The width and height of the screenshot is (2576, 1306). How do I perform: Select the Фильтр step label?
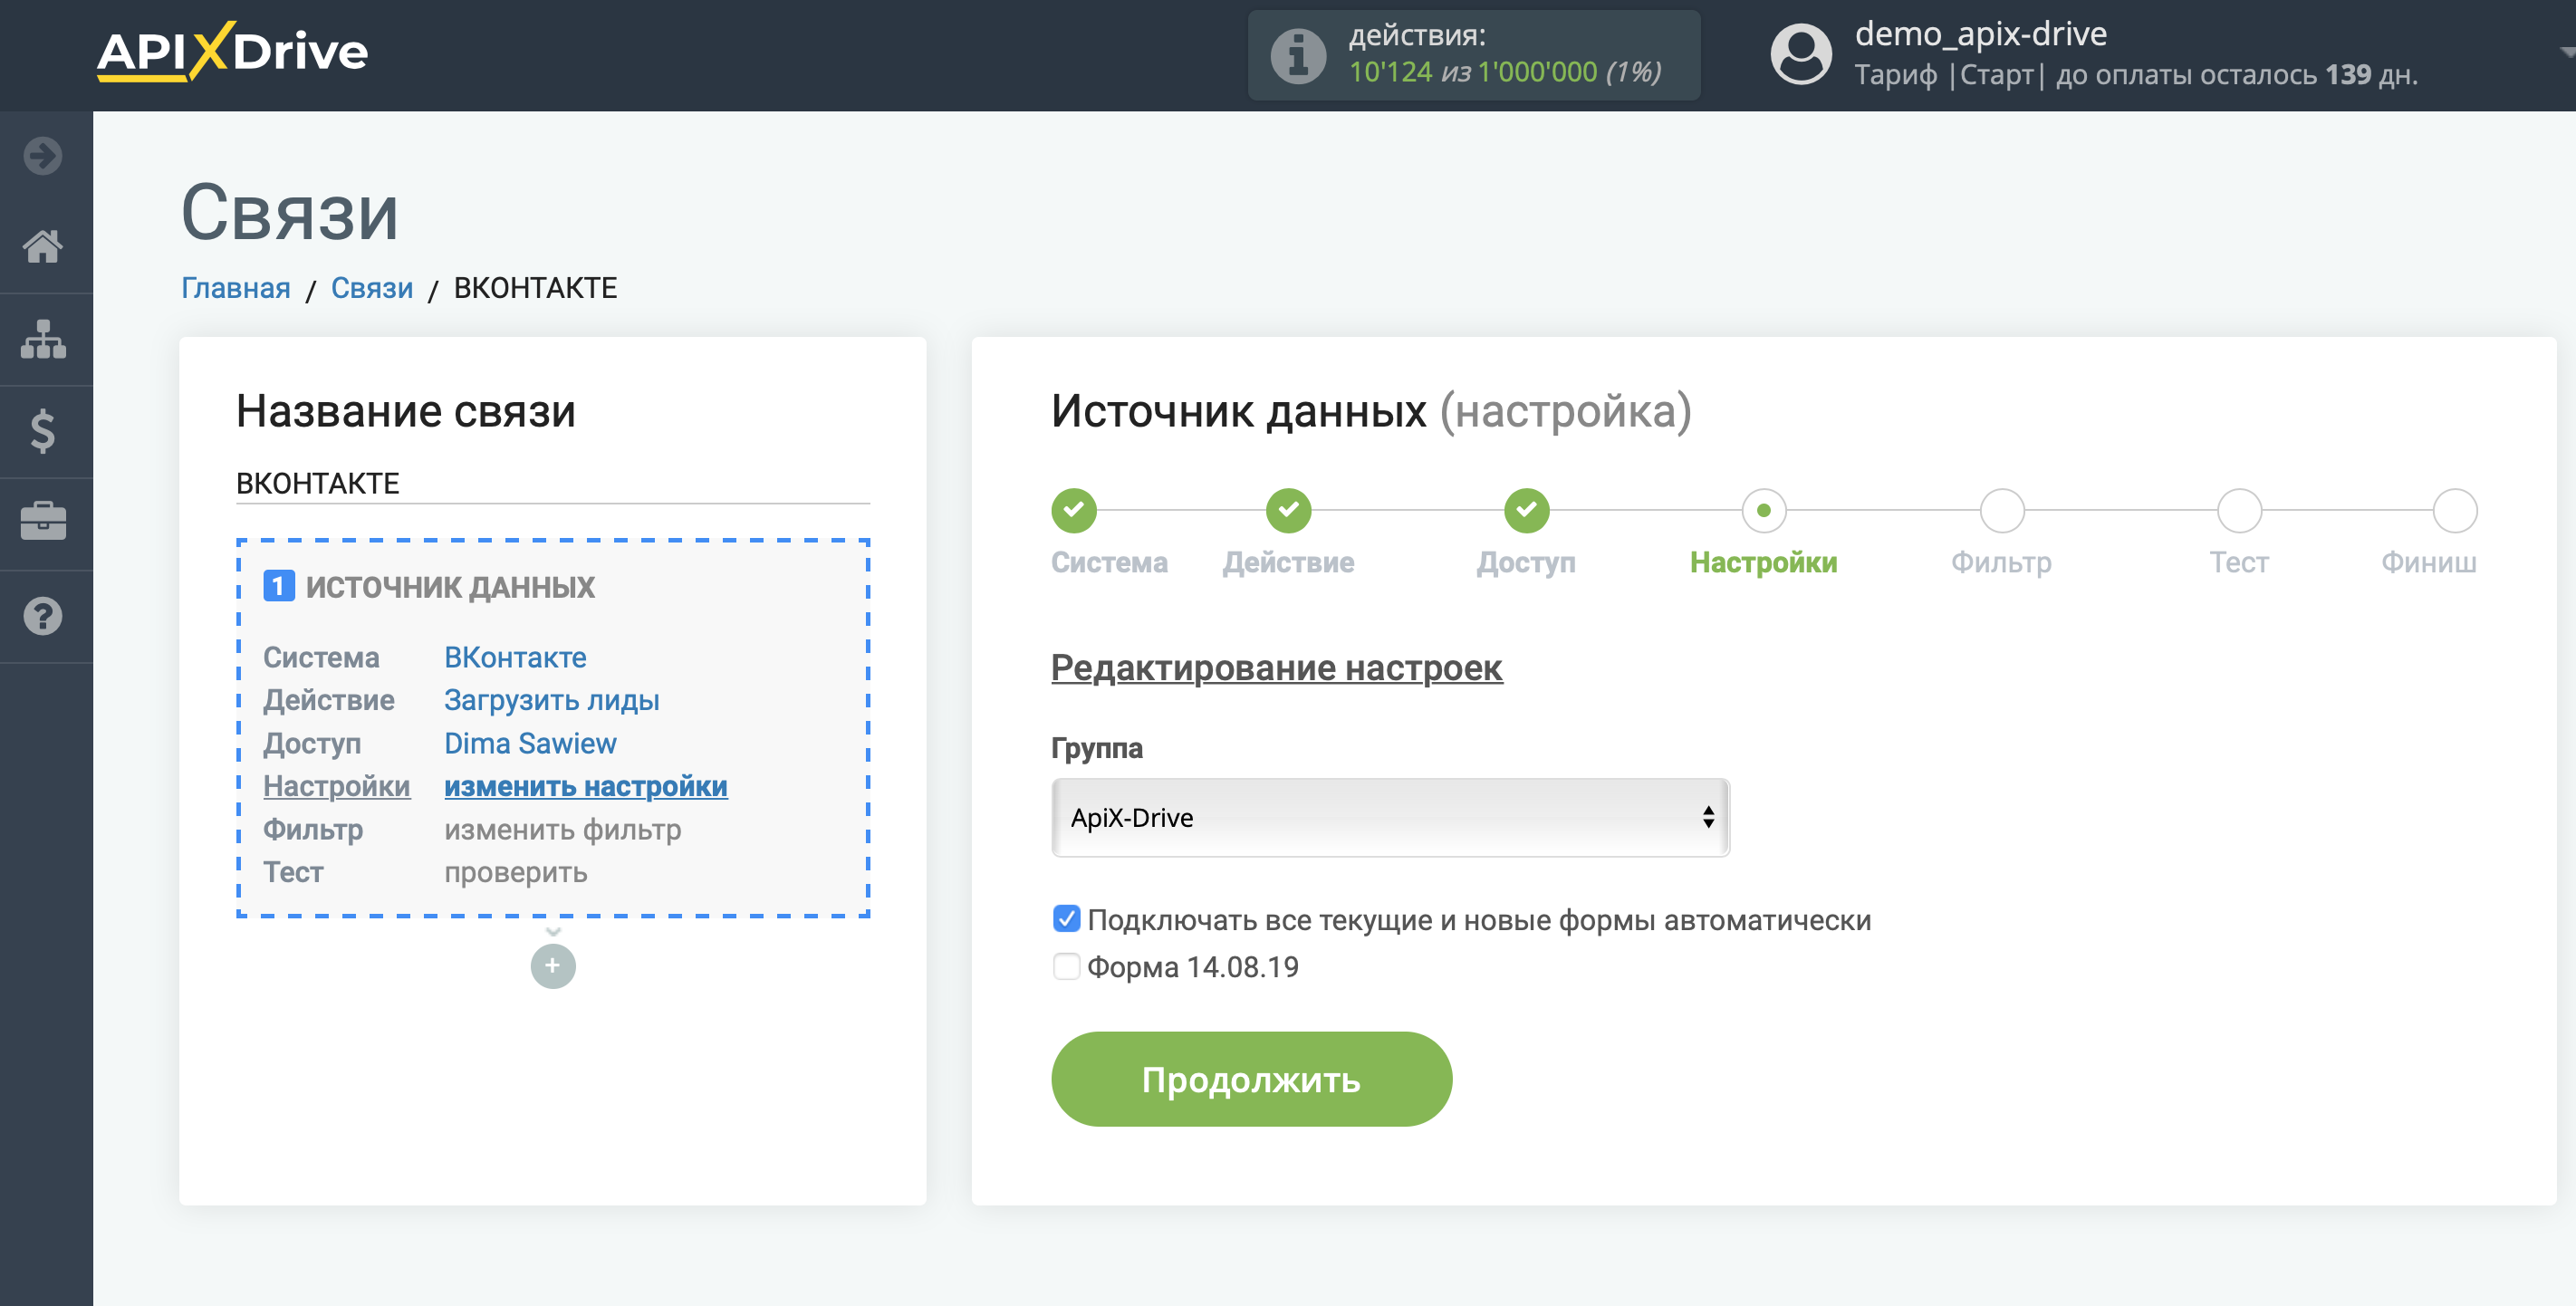(2001, 562)
